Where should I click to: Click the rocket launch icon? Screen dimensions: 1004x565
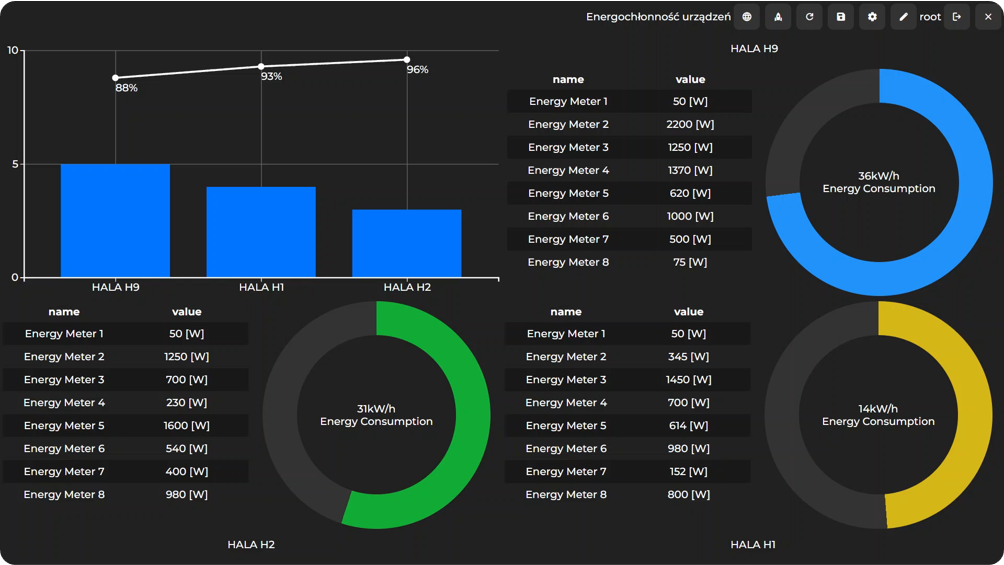tap(778, 17)
